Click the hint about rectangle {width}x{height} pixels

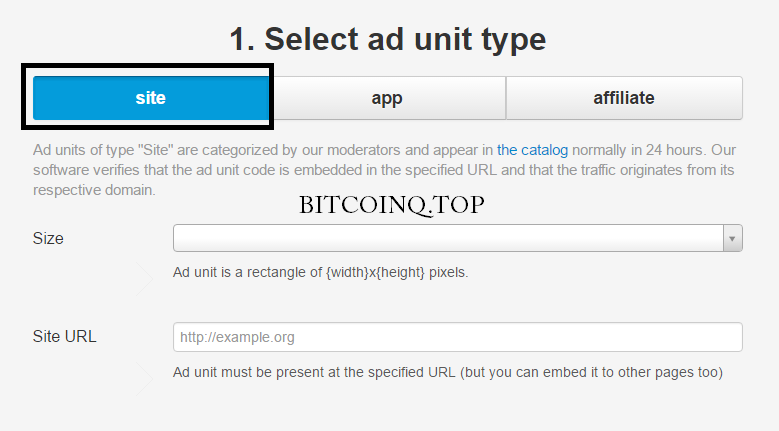tap(320, 273)
